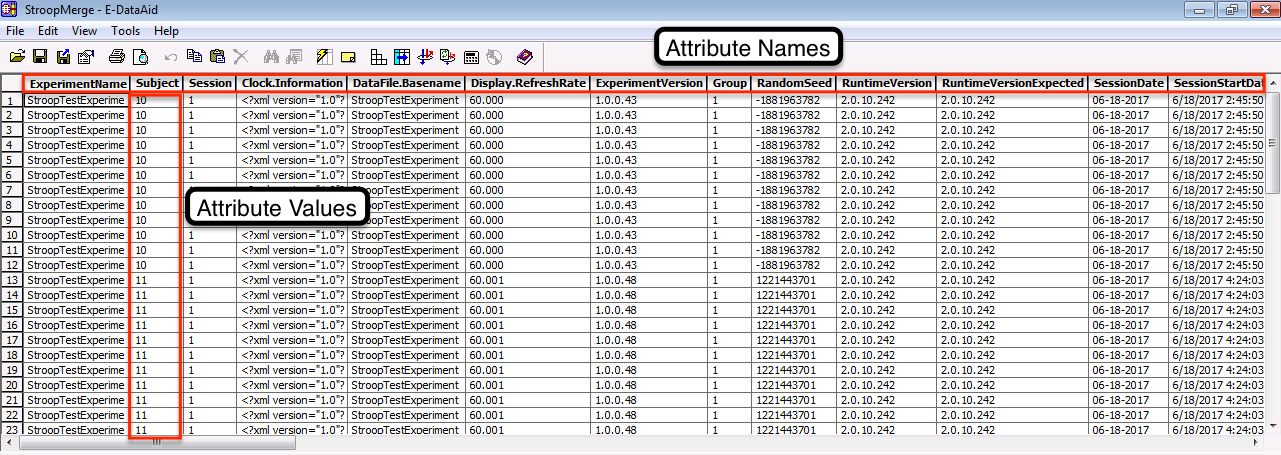This screenshot has width=1281, height=455.
Task: Click the horizontal scrollbar thumb
Action: (157, 444)
